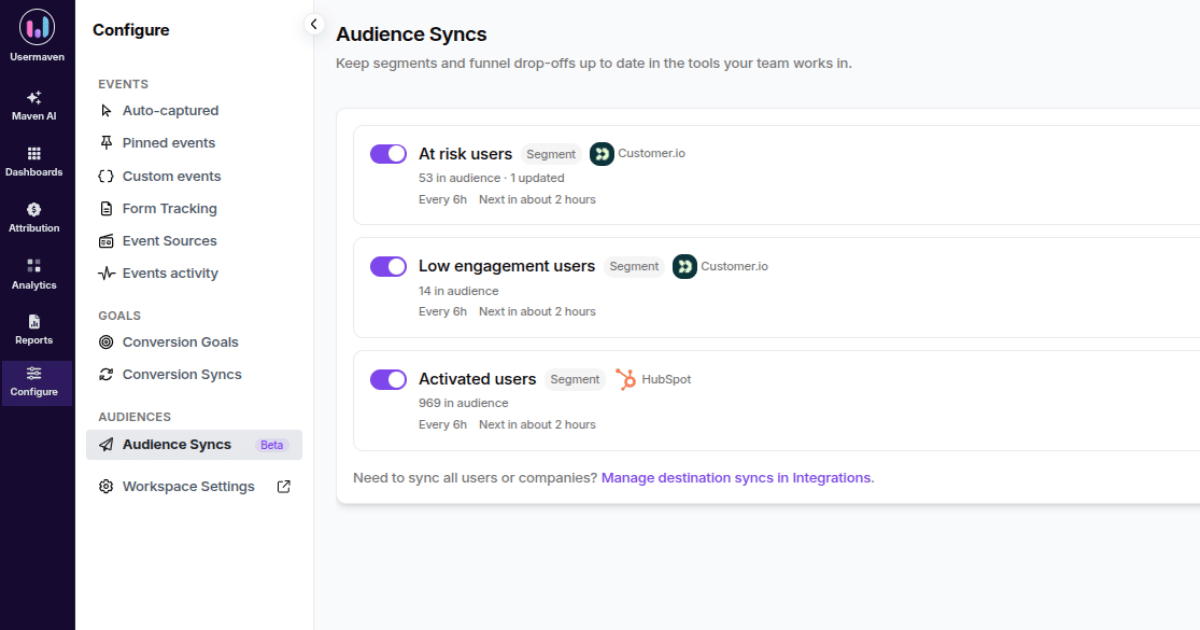Open the At risk users sync title
This screenshot has width=1200, height=630.
click(465, 154)
